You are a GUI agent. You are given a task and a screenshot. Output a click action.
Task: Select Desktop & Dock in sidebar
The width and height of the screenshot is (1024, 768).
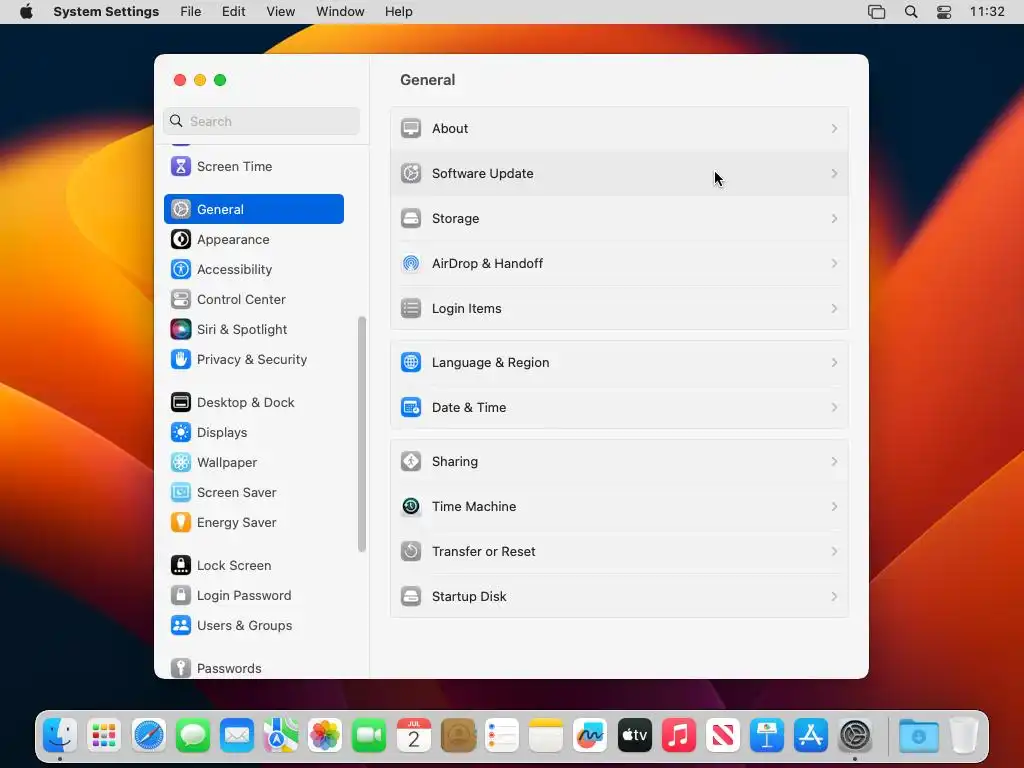click(x=253, y=403)
